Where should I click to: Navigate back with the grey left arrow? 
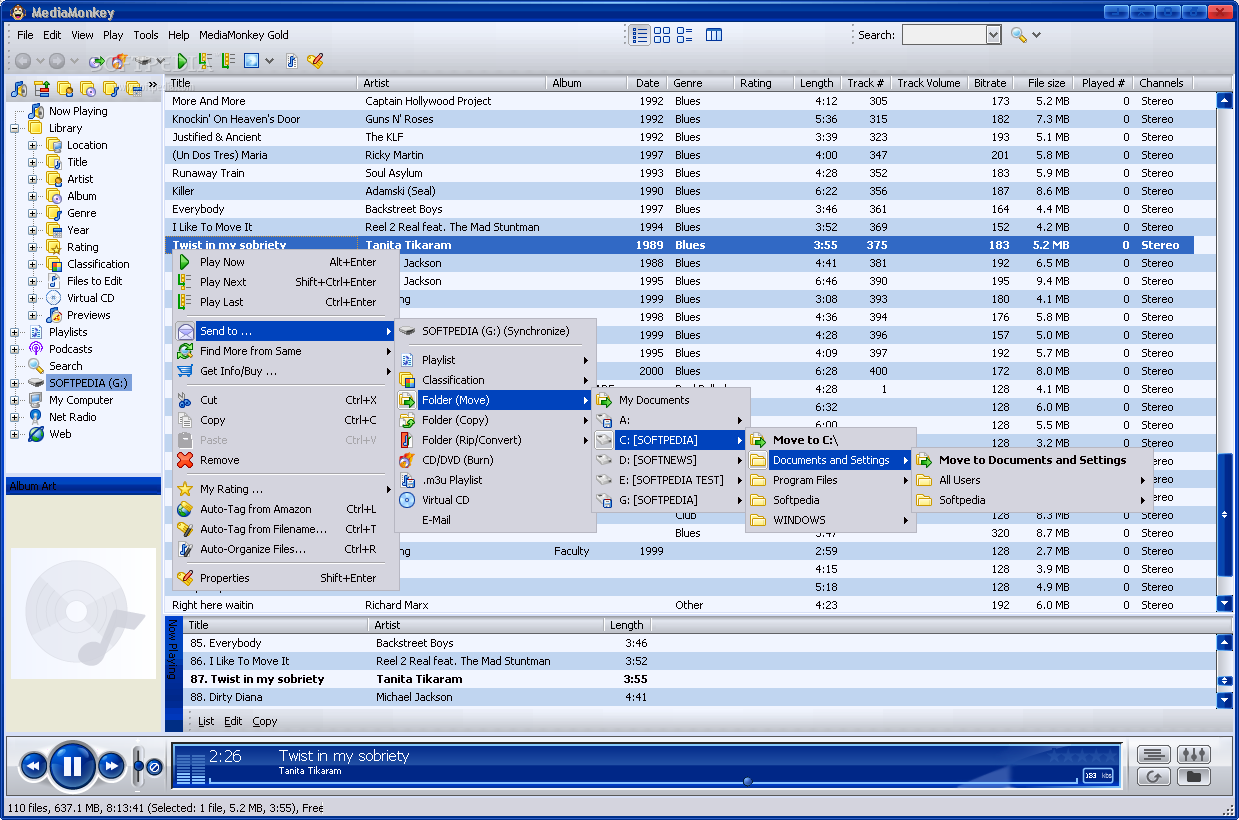tap(23, 61)
